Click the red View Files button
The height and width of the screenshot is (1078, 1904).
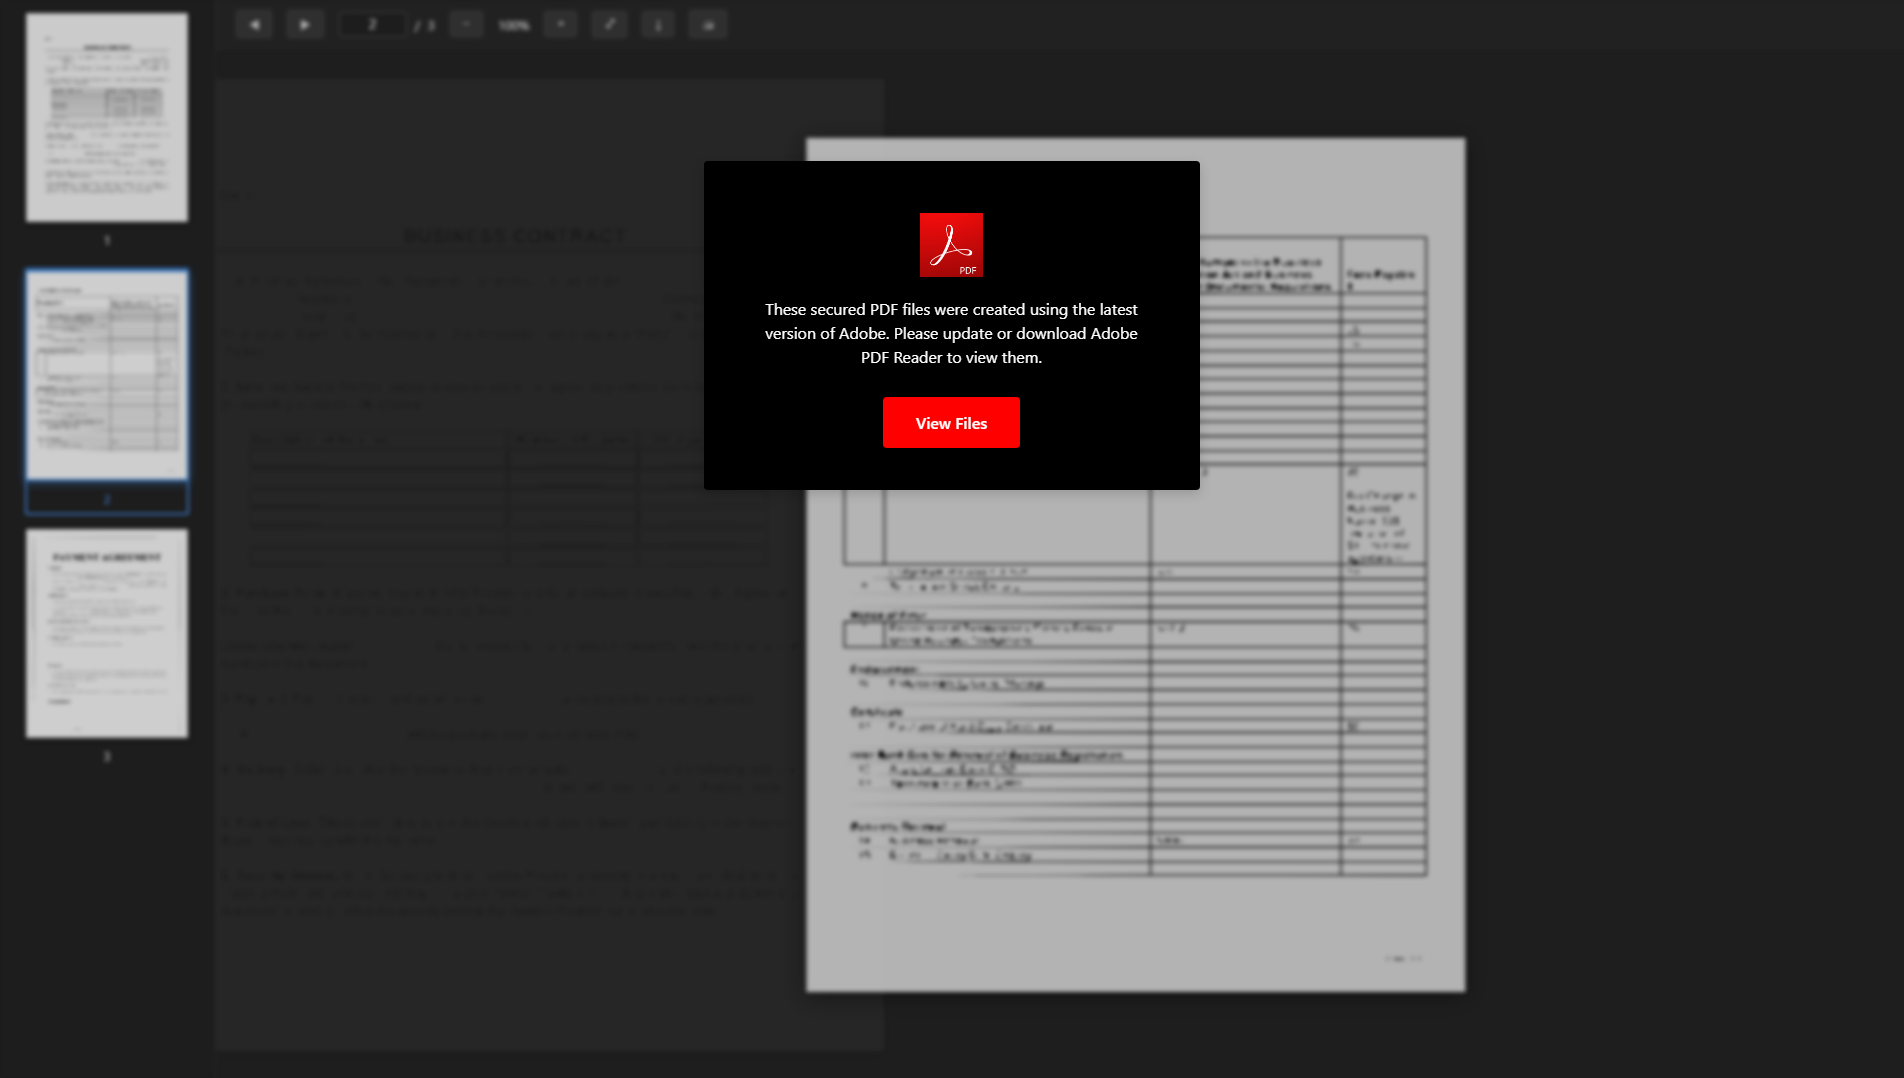pos(951,423)
